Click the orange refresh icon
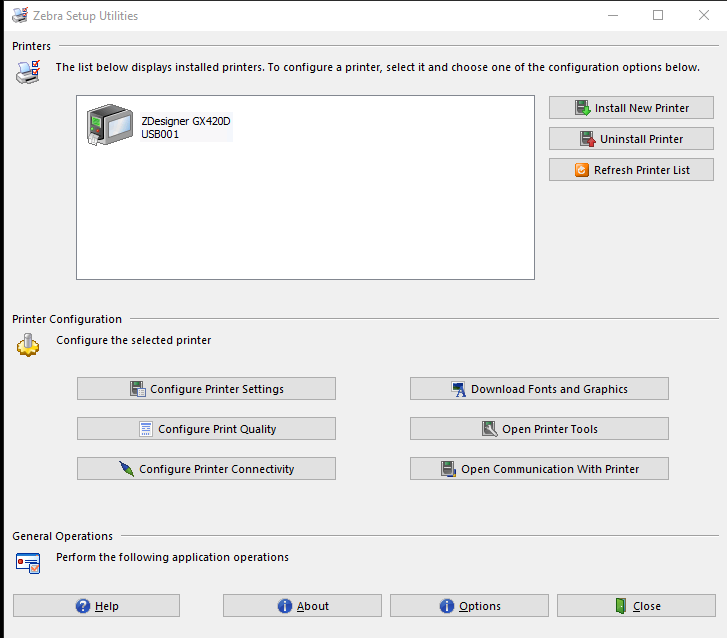 pos(582,170)
